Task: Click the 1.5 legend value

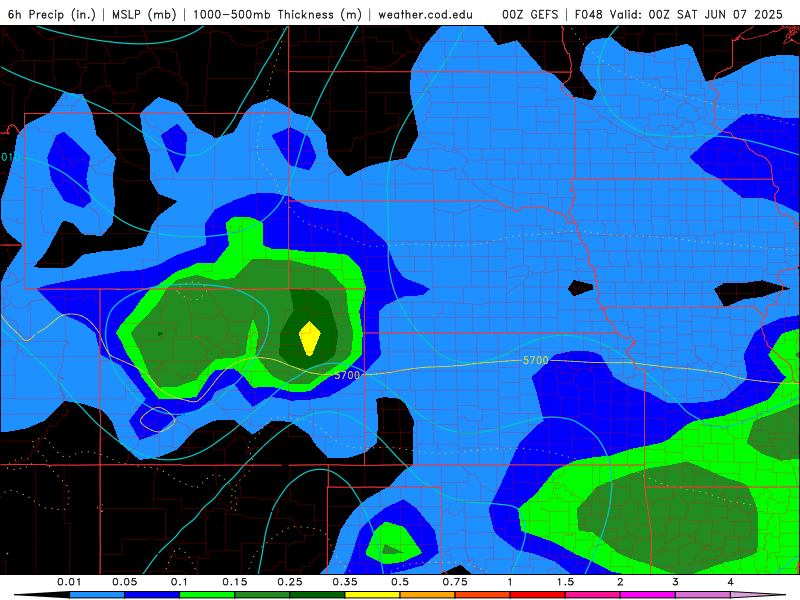Action: 565,582
